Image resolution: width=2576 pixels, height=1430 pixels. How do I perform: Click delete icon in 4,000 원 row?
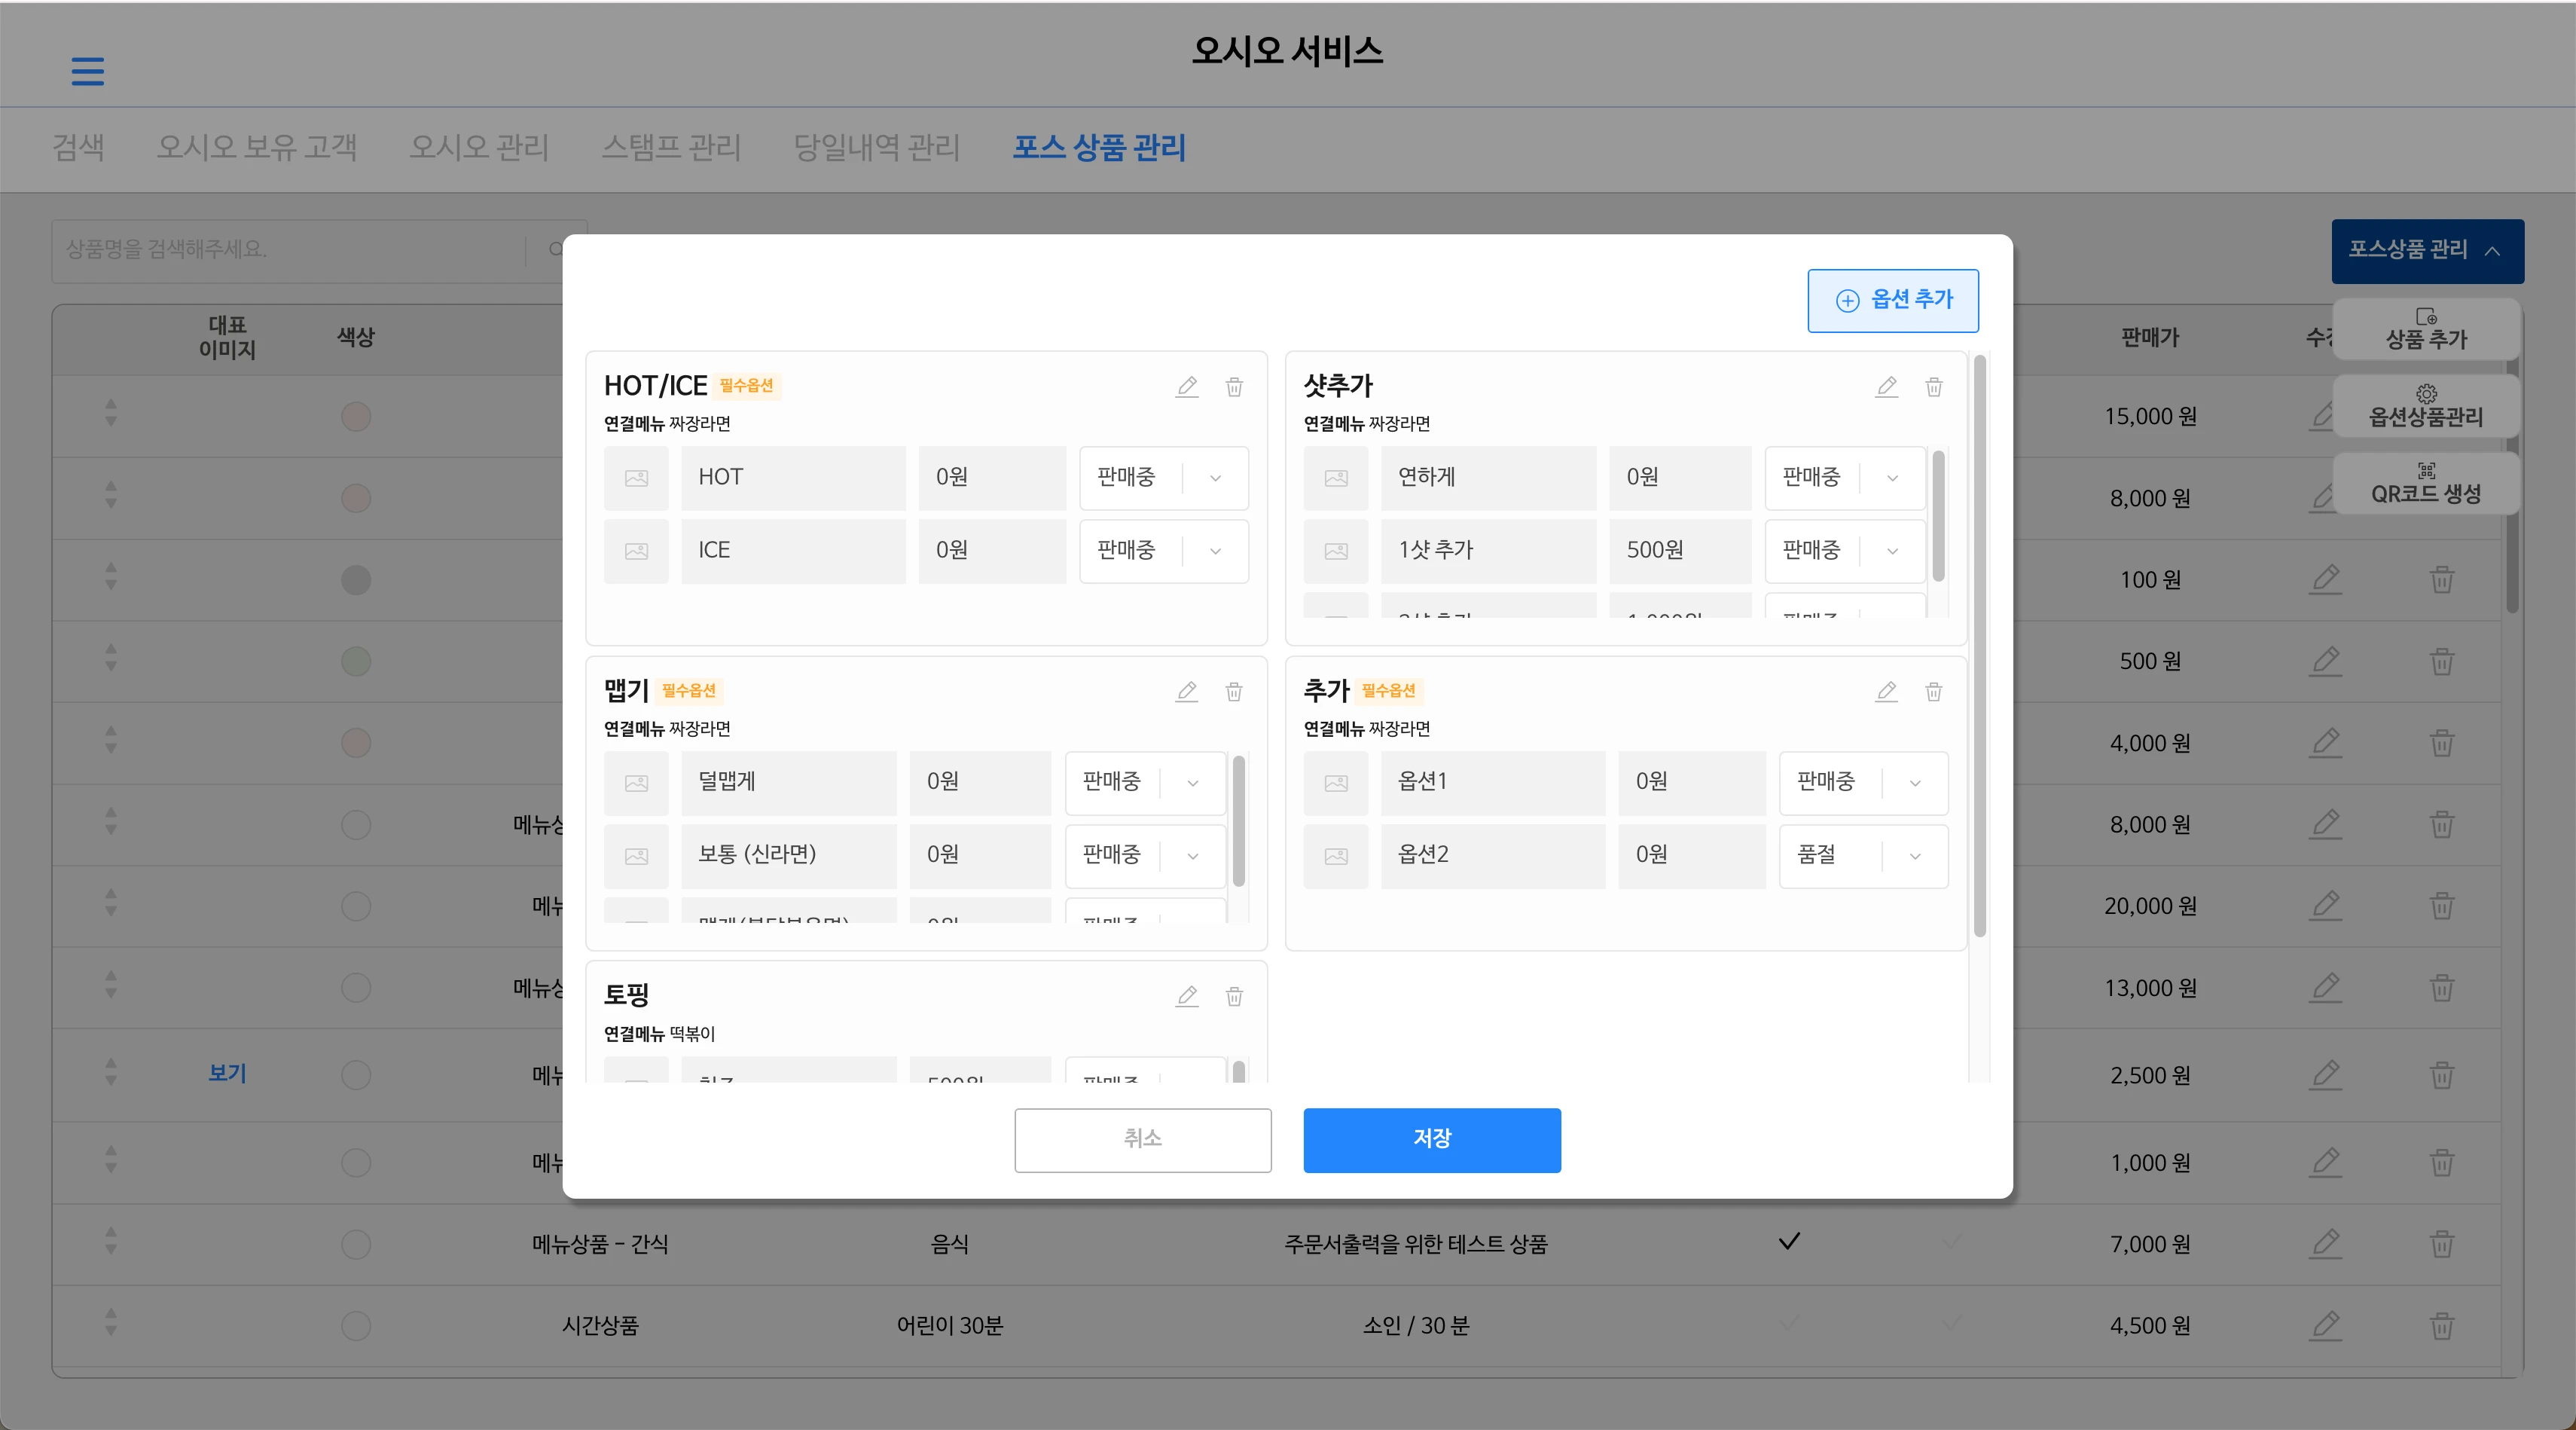[2442, 743]
